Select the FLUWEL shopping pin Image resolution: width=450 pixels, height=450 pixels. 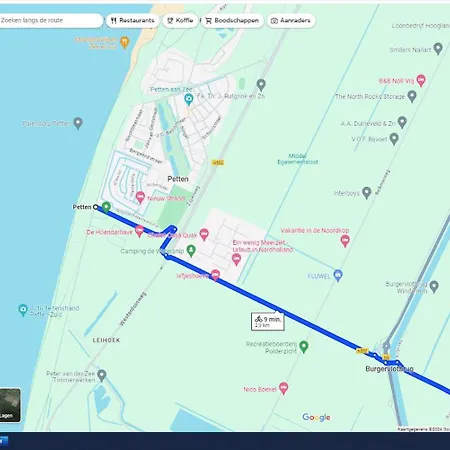click(x=338, y=276)
